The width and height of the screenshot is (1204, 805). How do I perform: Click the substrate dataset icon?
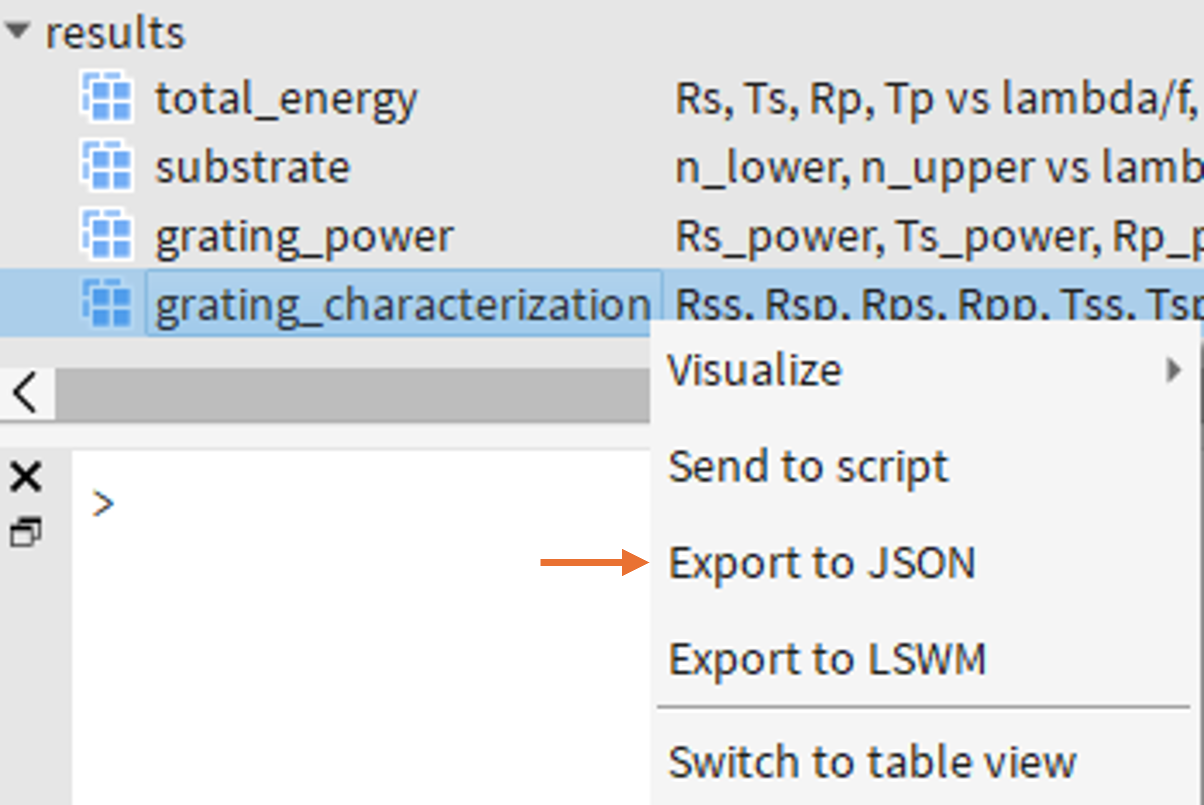pyautogui.click(x=107, y=166)
